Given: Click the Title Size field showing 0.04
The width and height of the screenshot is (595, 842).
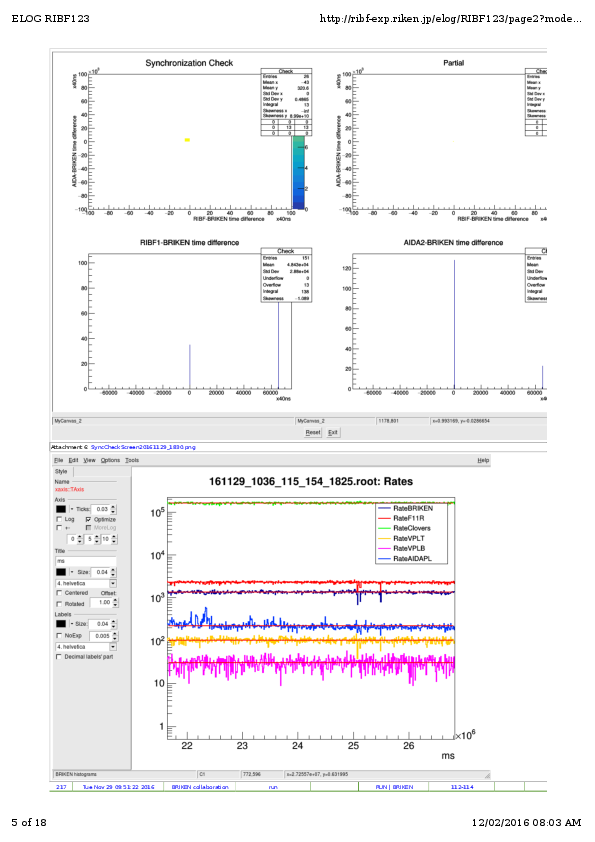Looking at the screenshot, I should coord(100,572).
